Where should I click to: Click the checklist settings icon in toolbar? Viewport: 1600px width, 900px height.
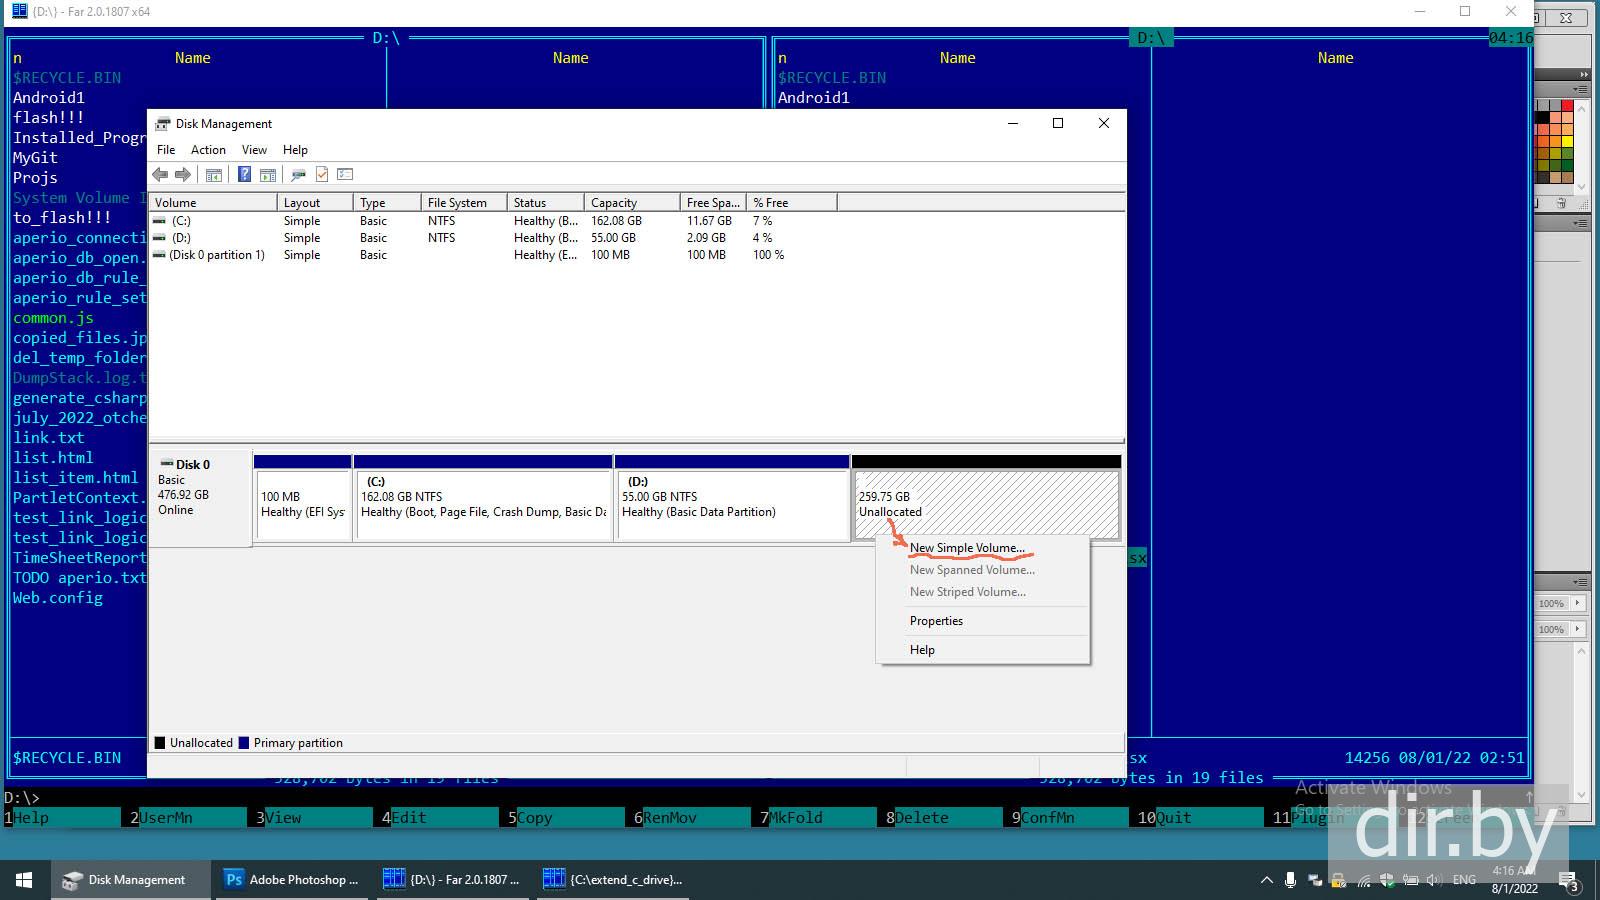point(345,175)
